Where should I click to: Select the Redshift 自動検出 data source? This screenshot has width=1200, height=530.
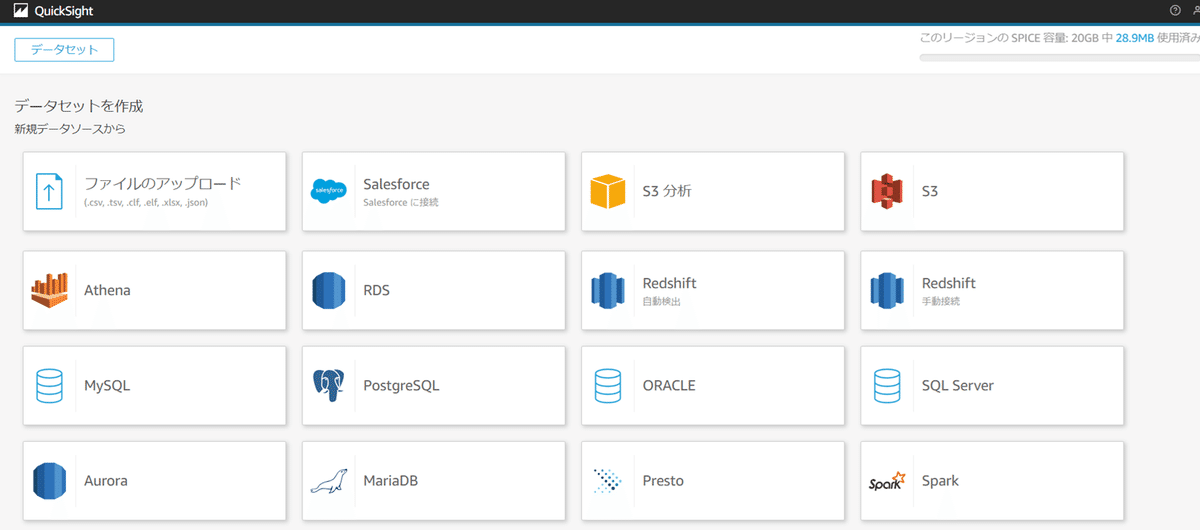(x=712, y=290)
